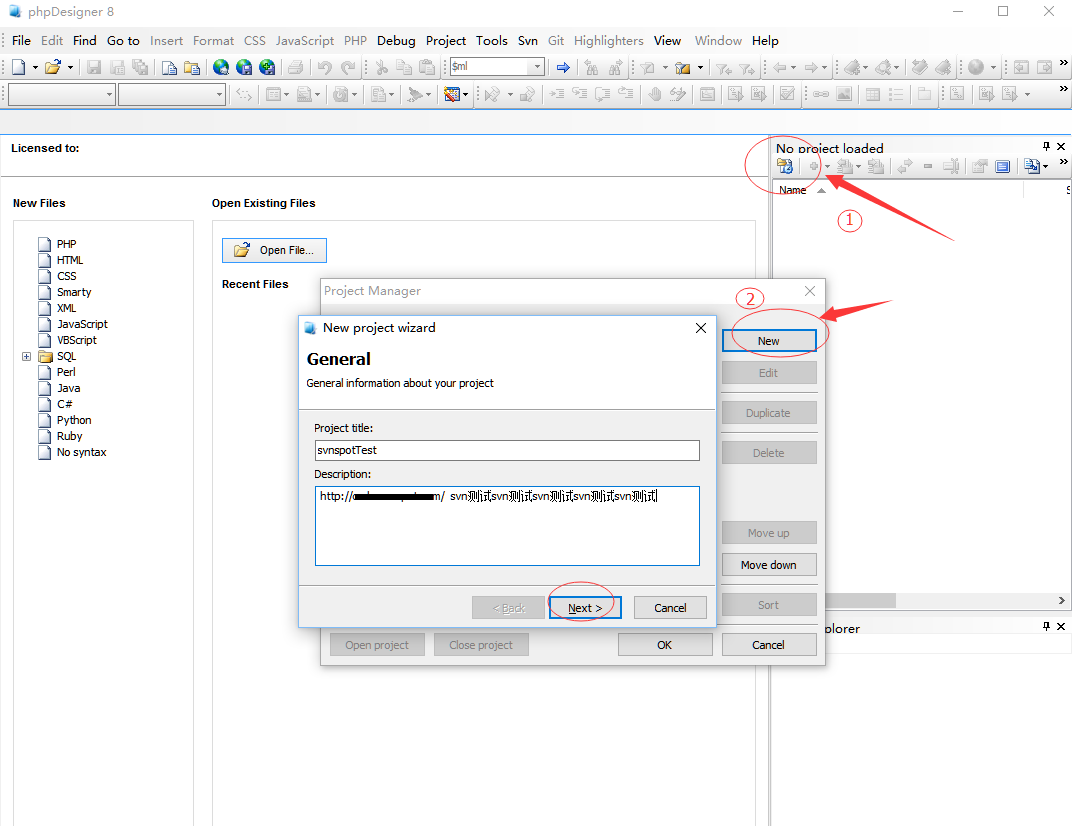The image size is (1072, 826).
Task: Open the View menu
Action: click(x=667, y=40)
